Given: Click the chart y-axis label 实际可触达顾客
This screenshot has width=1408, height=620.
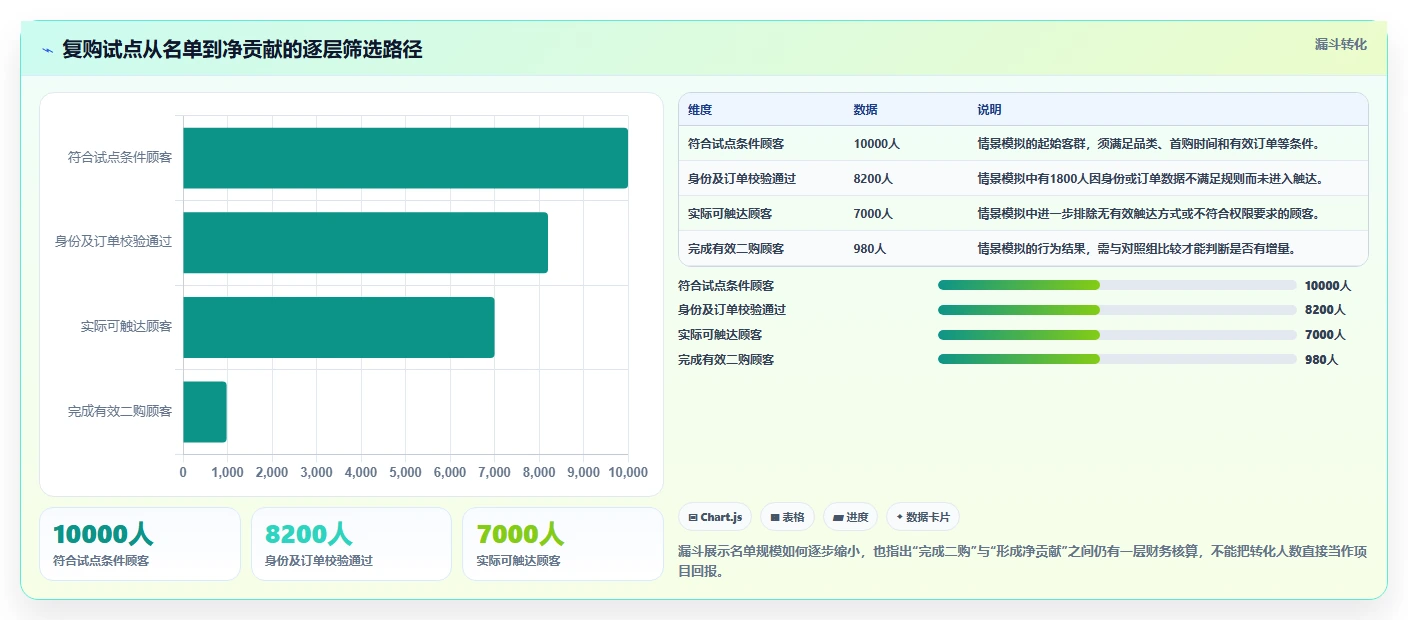Looking at the screenshot, I should point(126,327).
